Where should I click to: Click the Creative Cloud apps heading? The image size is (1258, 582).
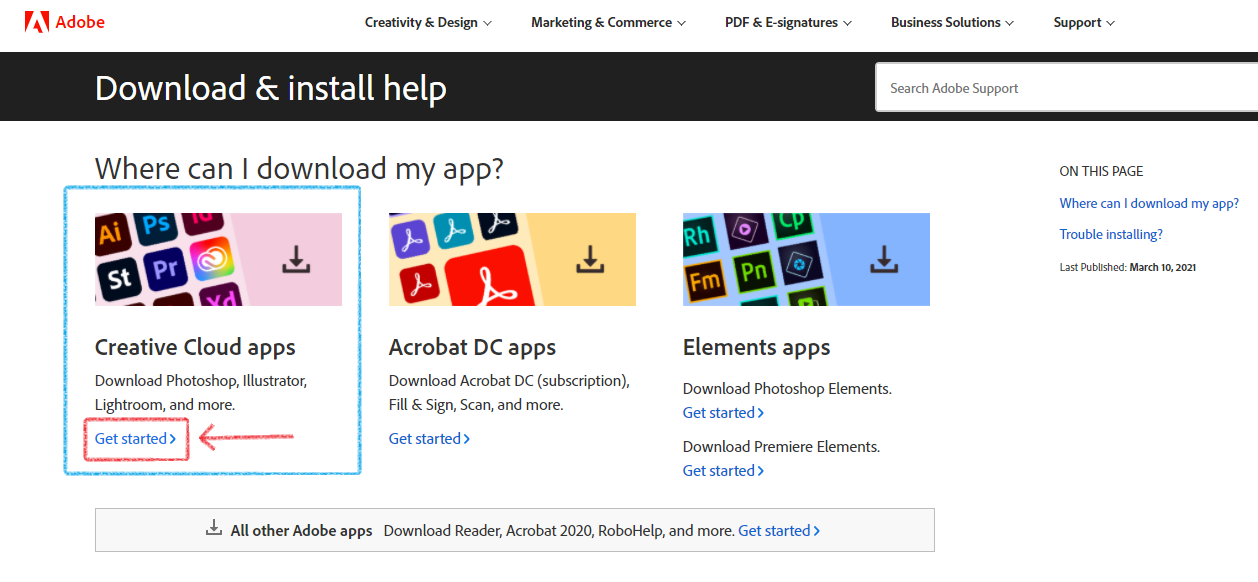(x=195, y=347)
